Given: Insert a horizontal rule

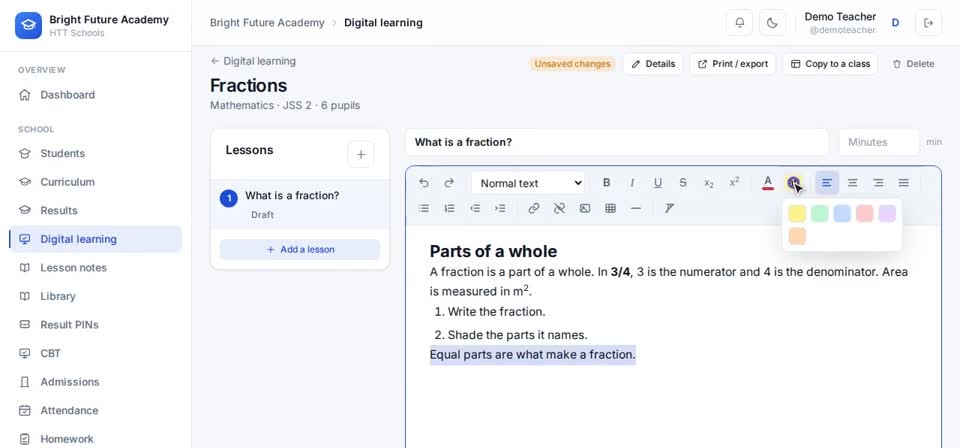Looking at the screenshot, I should tap(636, 208).
